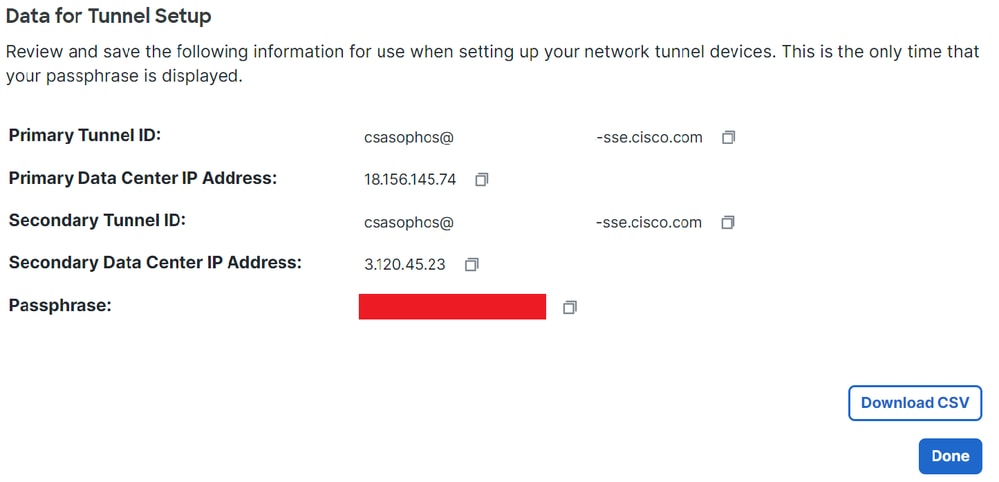Select the 3.120.45.23 IP address text

point(405,264)
